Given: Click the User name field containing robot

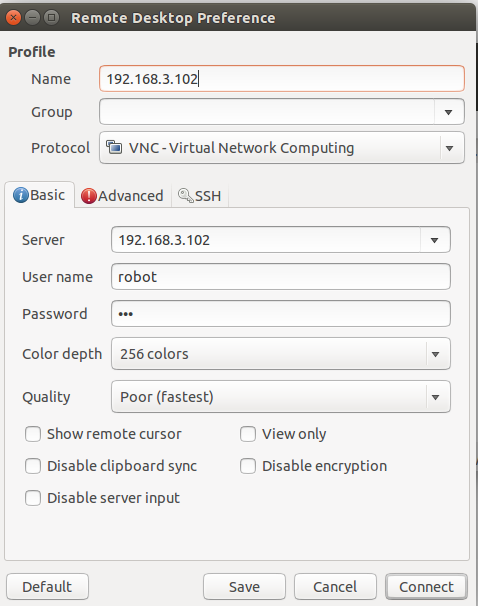Looking at the screenshot, I should coord(281,277).
